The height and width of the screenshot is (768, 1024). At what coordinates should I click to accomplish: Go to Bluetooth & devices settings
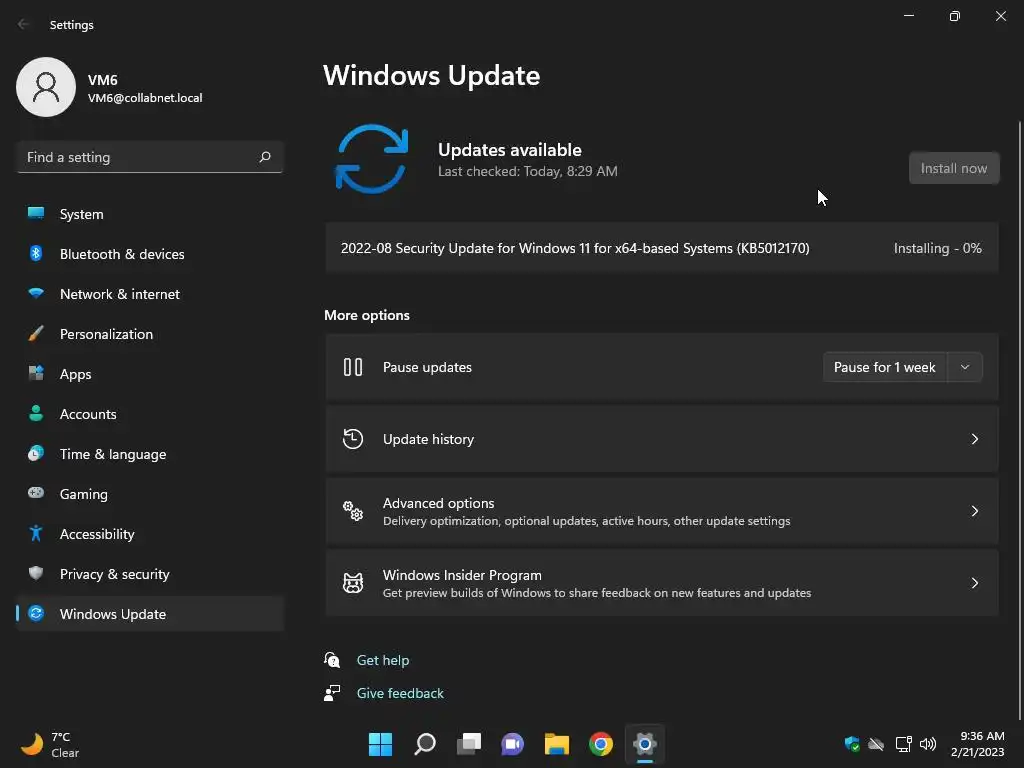click(x=150, y=253)
